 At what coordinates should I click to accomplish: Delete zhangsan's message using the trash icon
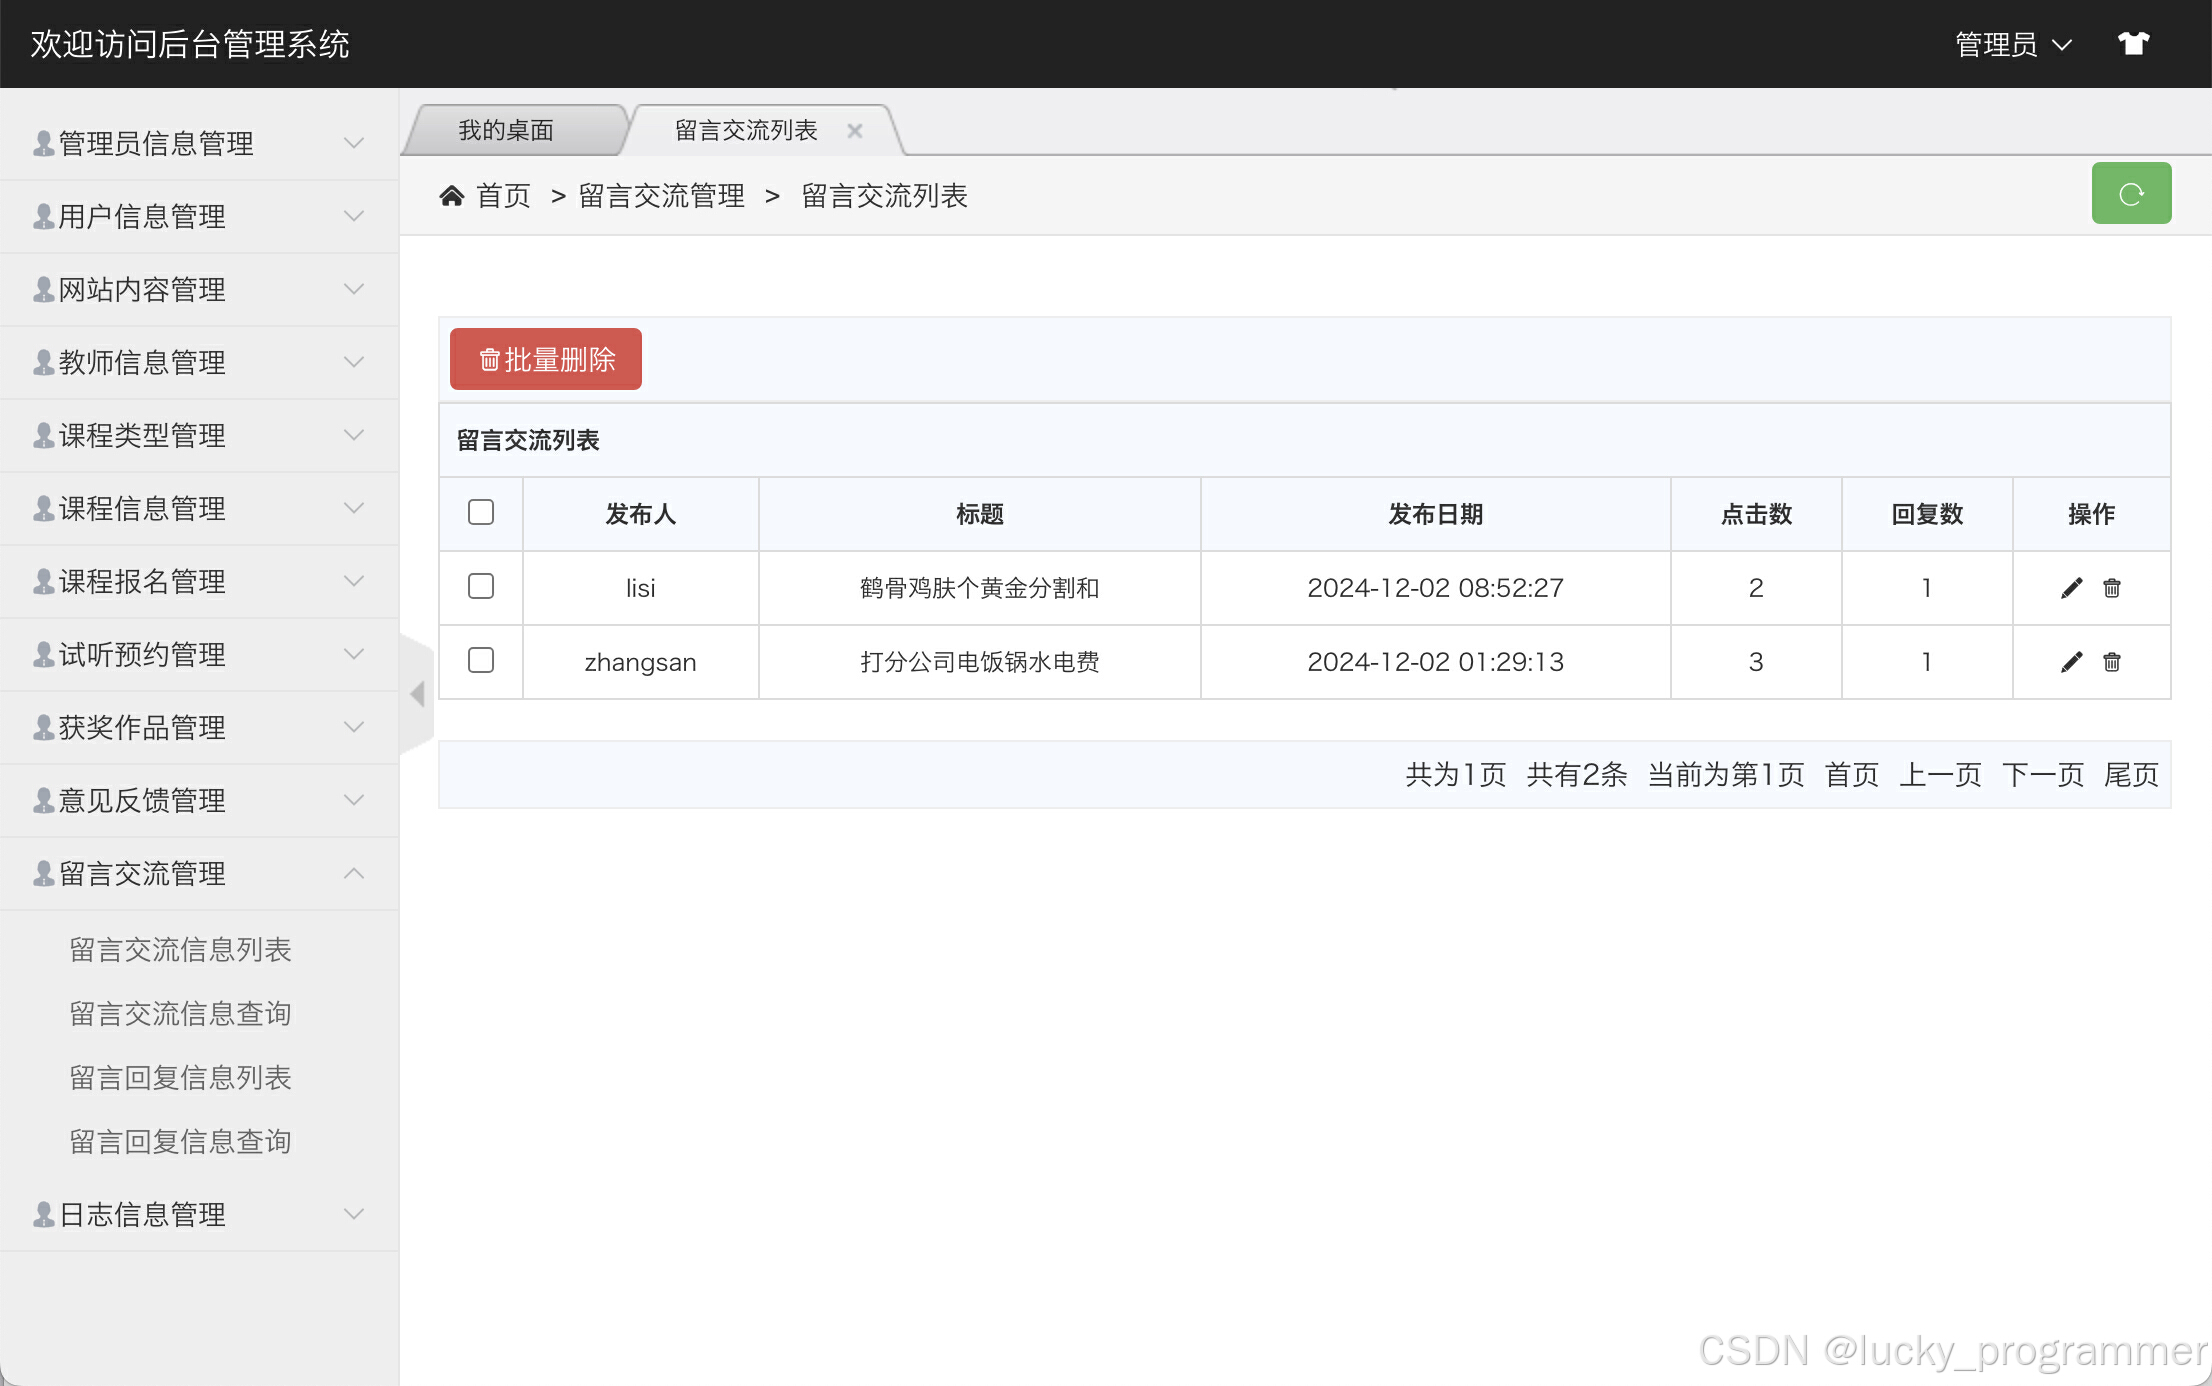2111,662
